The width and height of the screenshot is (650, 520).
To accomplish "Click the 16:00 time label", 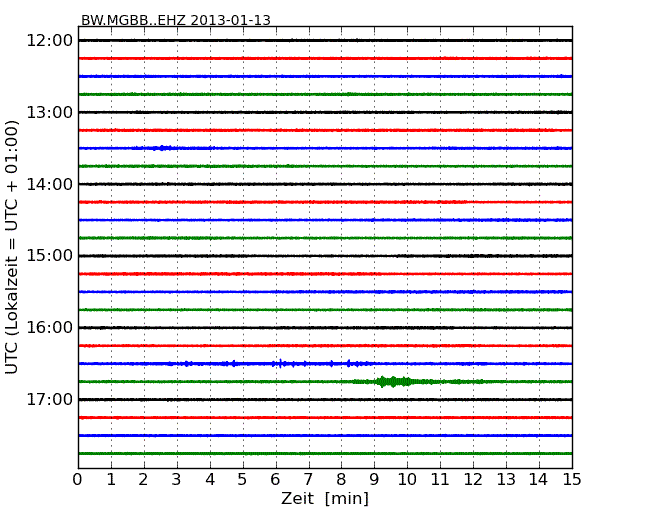I will pyautogui.click(x=50, y=328).
